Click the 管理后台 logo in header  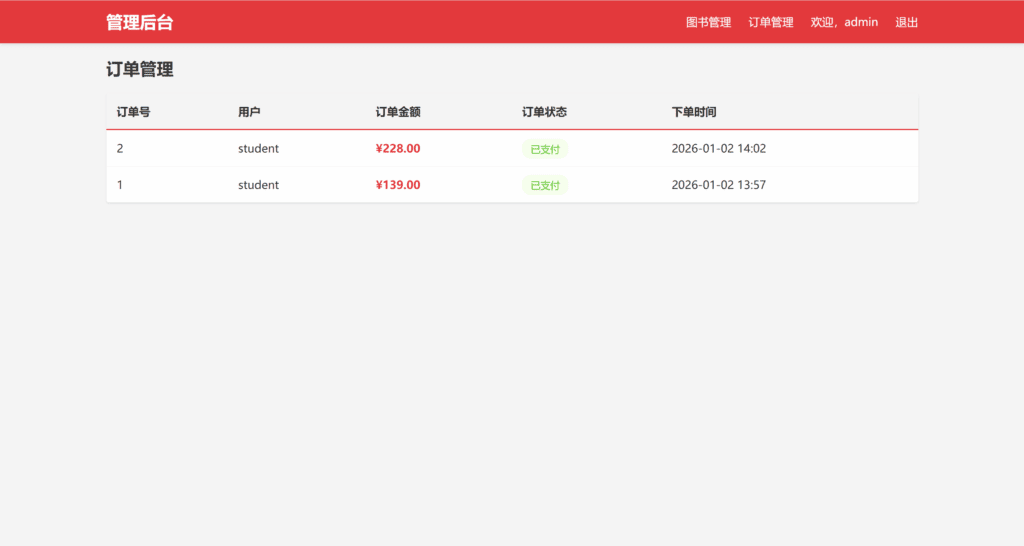click(139, 22)
